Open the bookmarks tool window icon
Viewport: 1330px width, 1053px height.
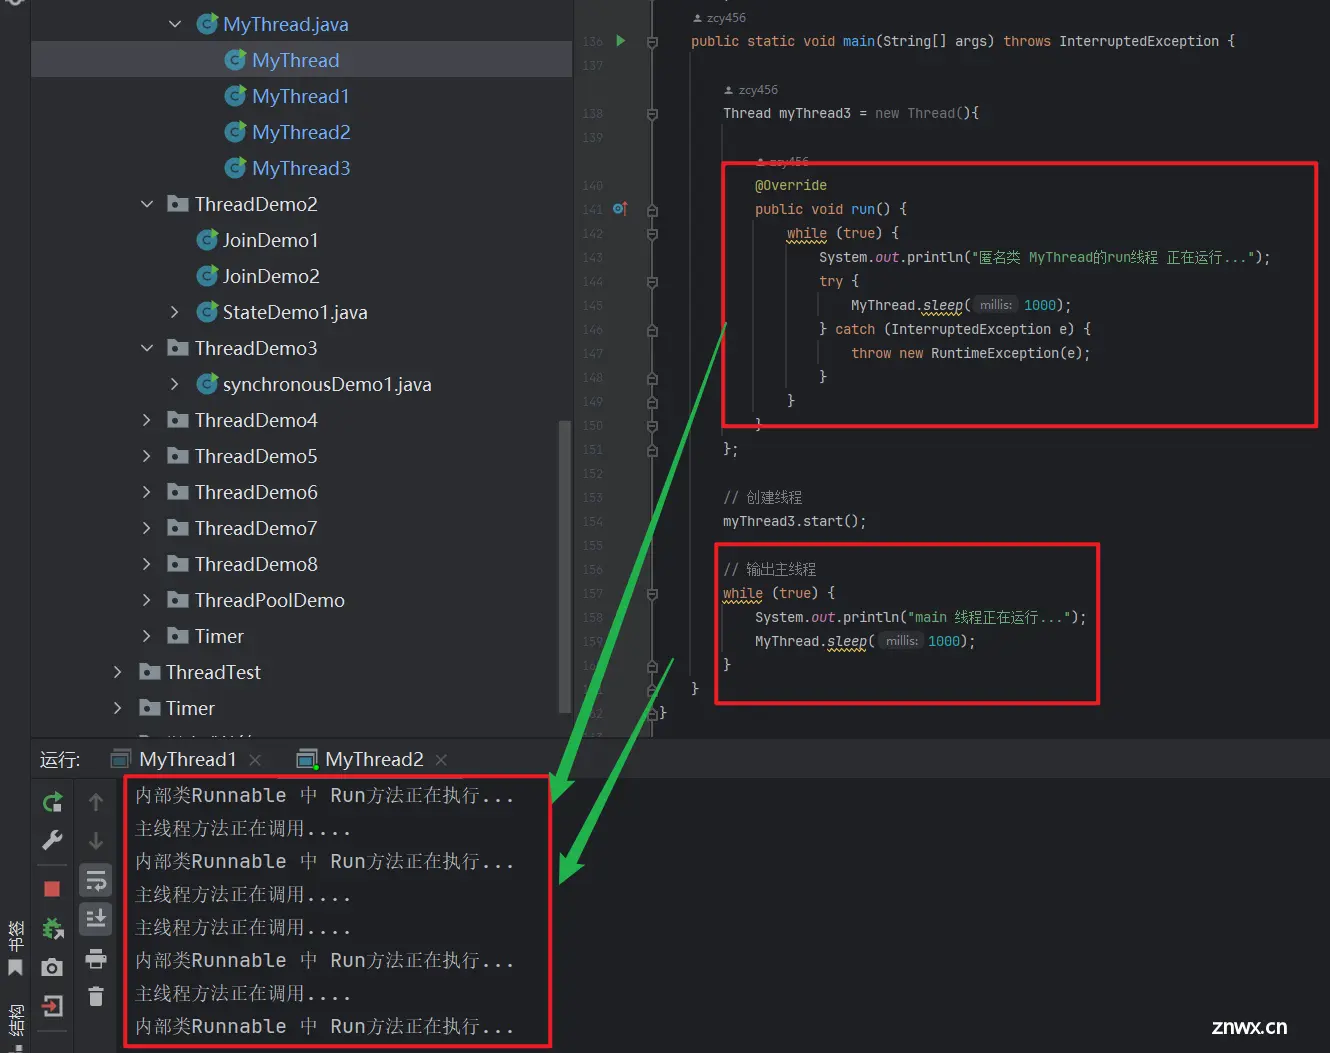pyautogui.click(x=15, y=967)
